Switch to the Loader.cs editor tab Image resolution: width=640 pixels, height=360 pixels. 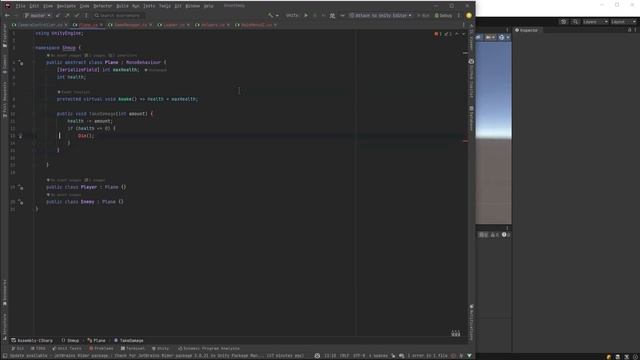pyautogui.click(x=173, y=25)
